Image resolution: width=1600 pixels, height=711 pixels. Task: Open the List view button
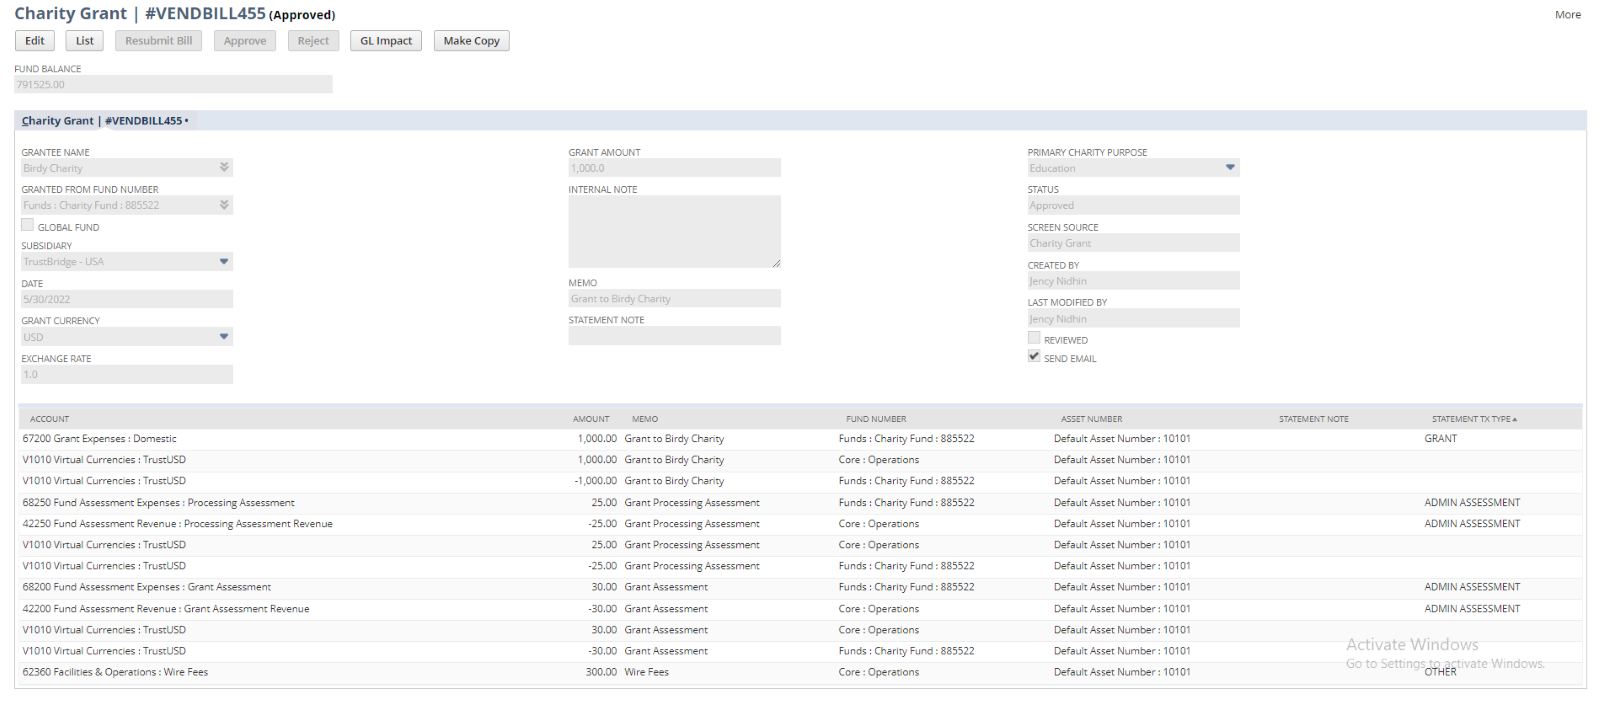click(84, 41)
